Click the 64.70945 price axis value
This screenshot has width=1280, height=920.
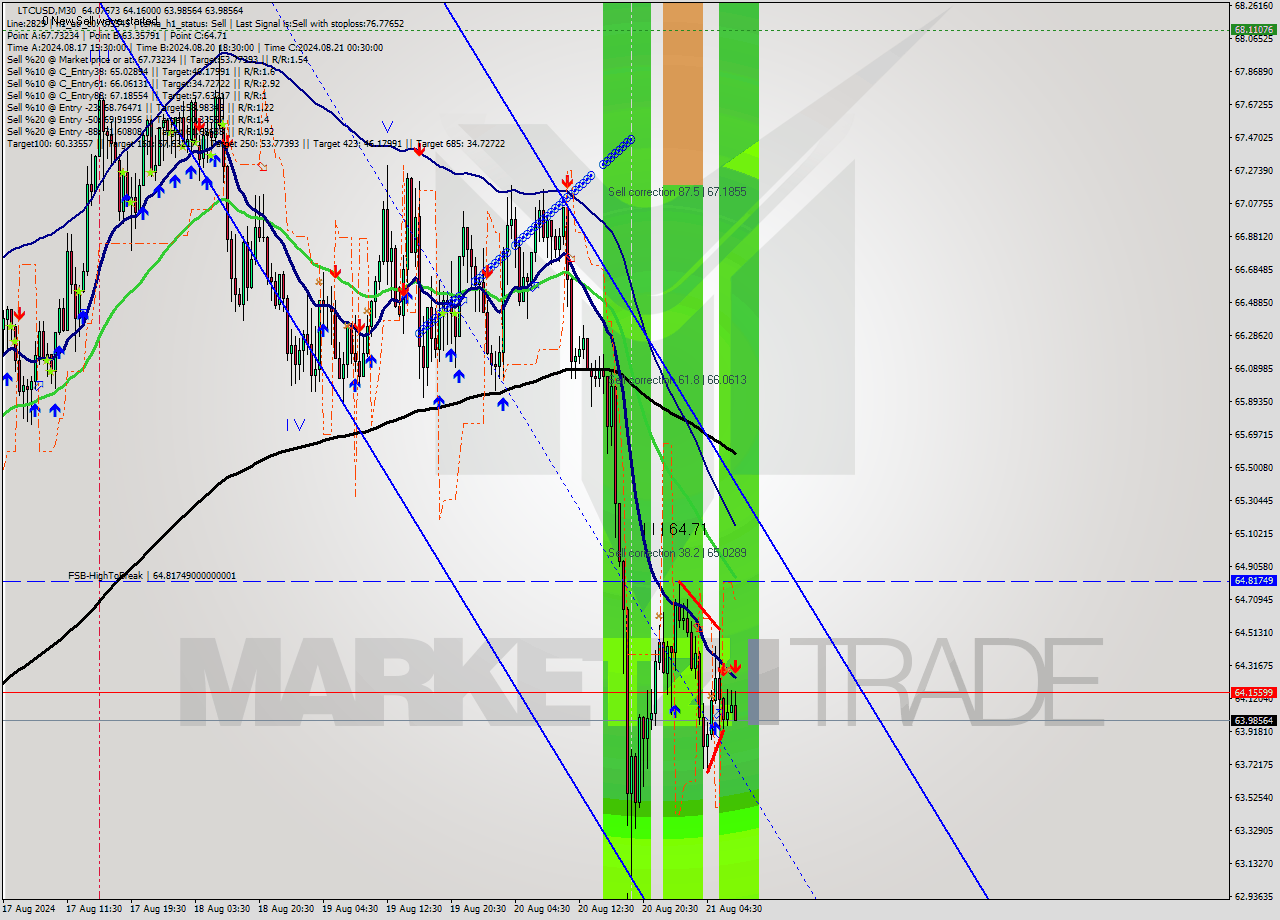coord(1253,599)
